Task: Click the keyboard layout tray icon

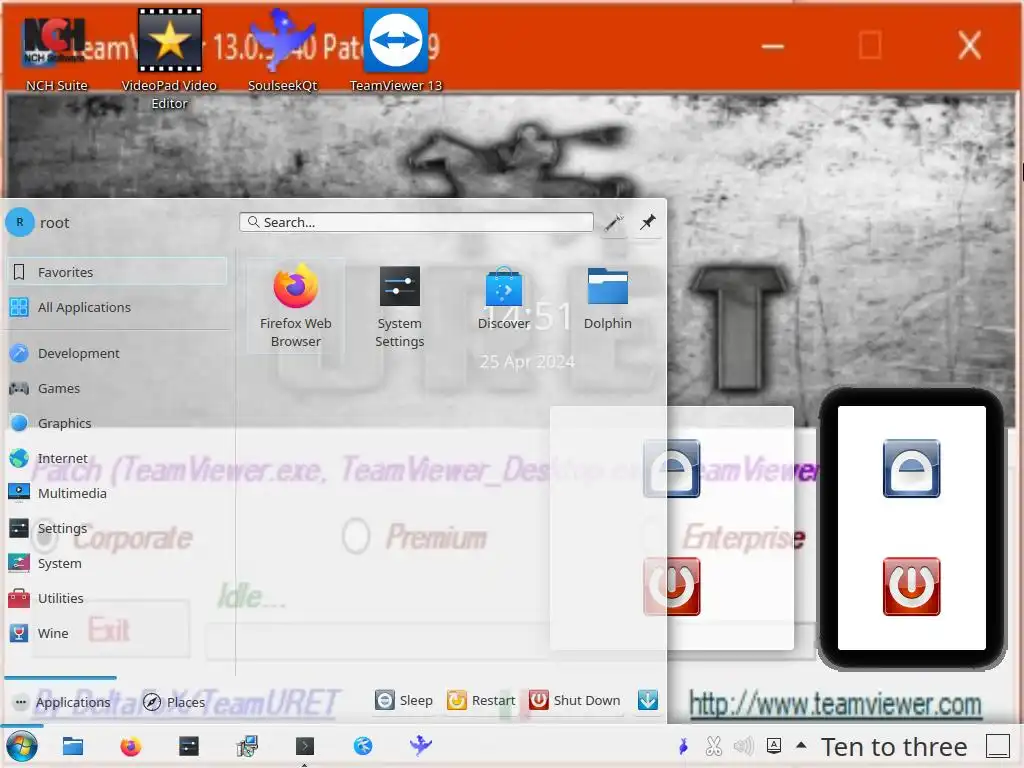Action: (774, 746)
